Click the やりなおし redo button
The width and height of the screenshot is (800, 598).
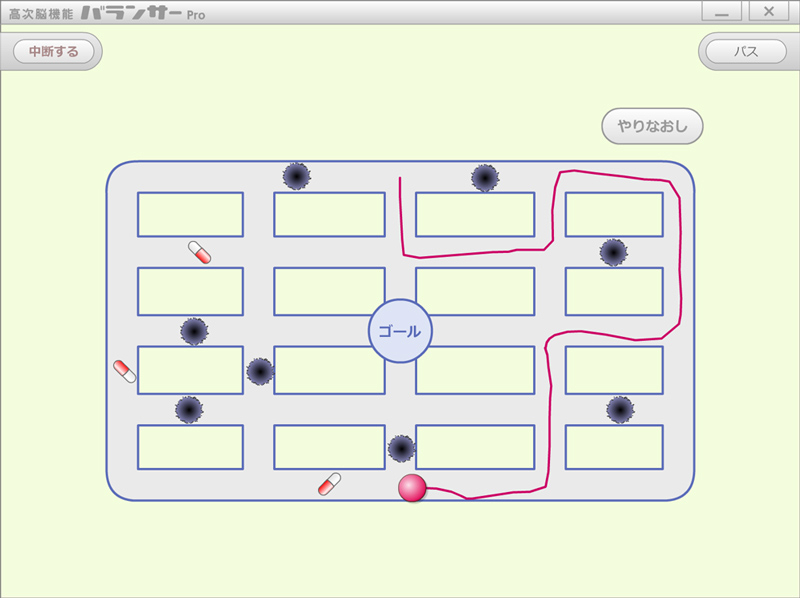652,126
